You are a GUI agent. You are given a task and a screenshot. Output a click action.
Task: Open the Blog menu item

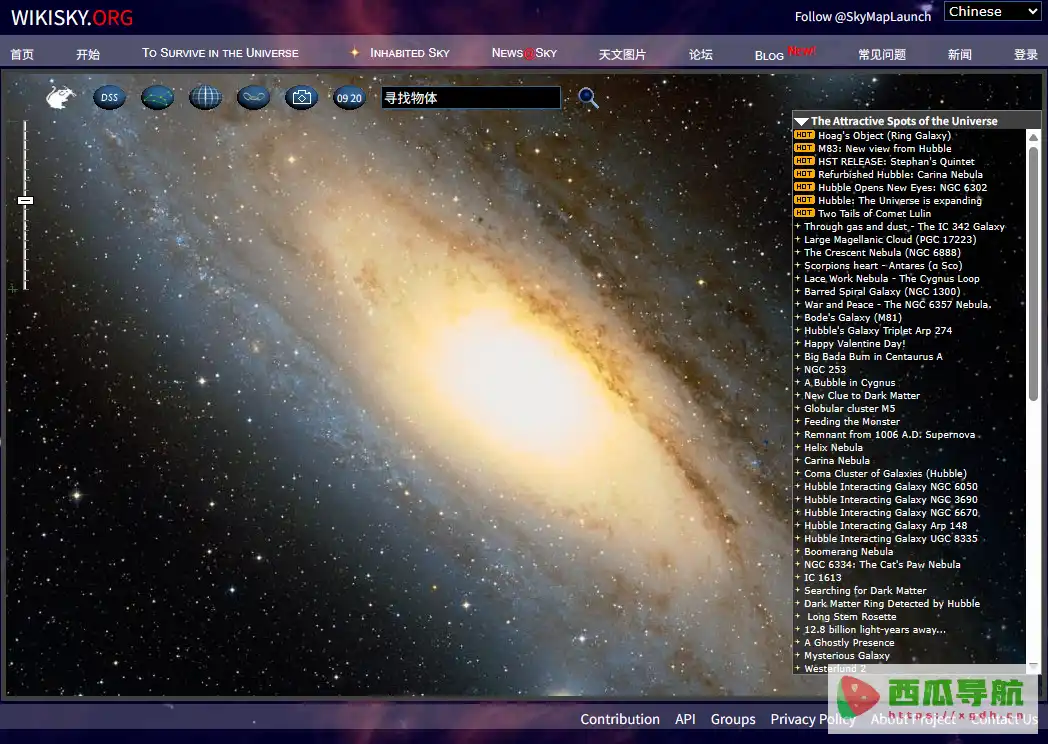769,55
